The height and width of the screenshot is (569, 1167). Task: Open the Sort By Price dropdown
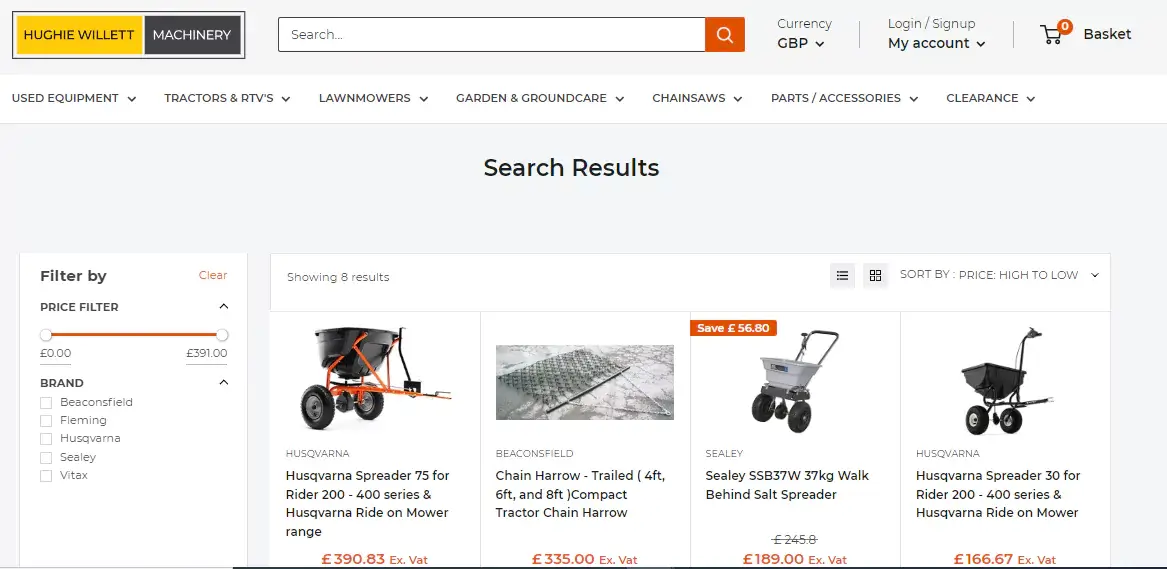coord(999,274)
